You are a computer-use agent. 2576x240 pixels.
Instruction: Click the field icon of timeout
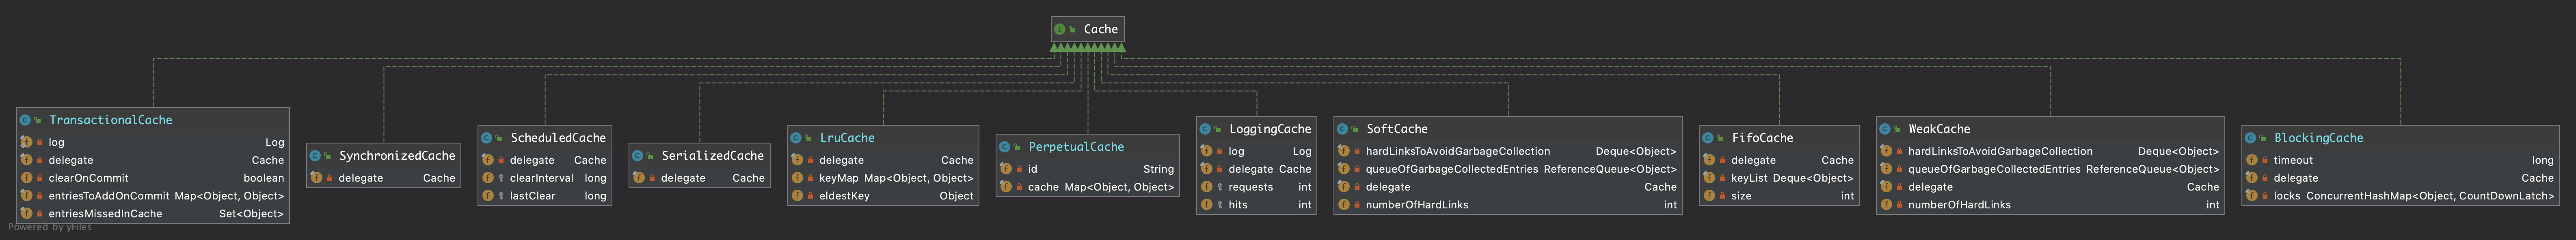pos(2251,160)
